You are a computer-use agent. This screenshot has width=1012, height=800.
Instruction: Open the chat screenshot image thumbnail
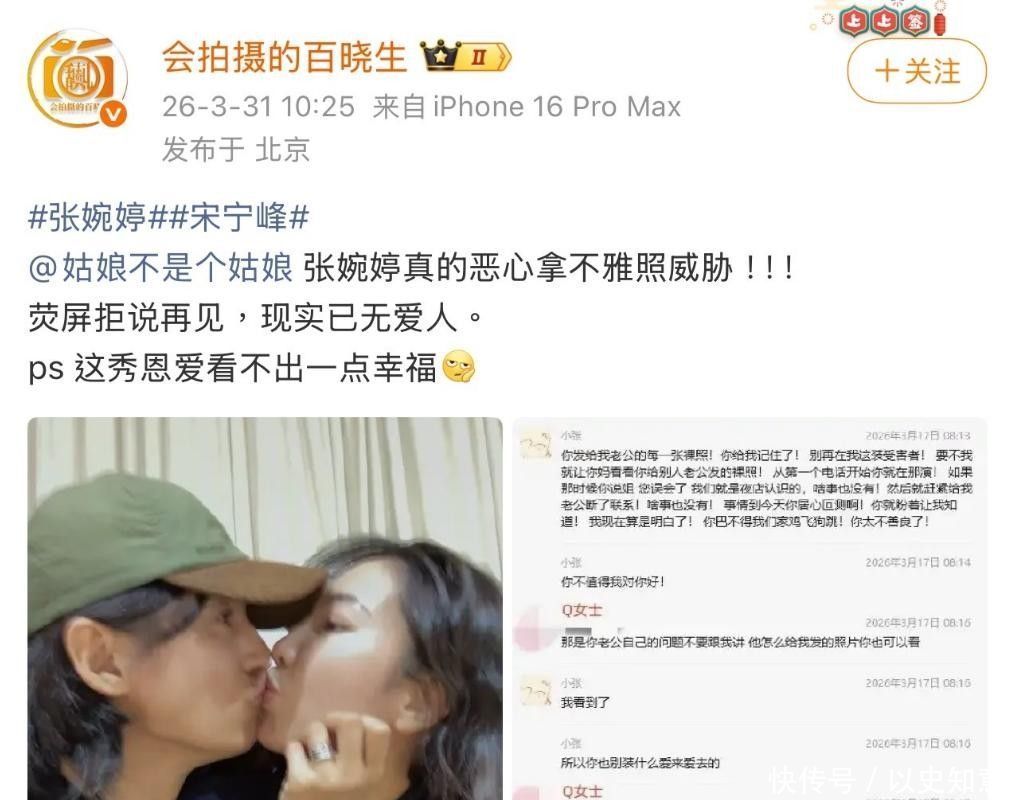point(750,608)
